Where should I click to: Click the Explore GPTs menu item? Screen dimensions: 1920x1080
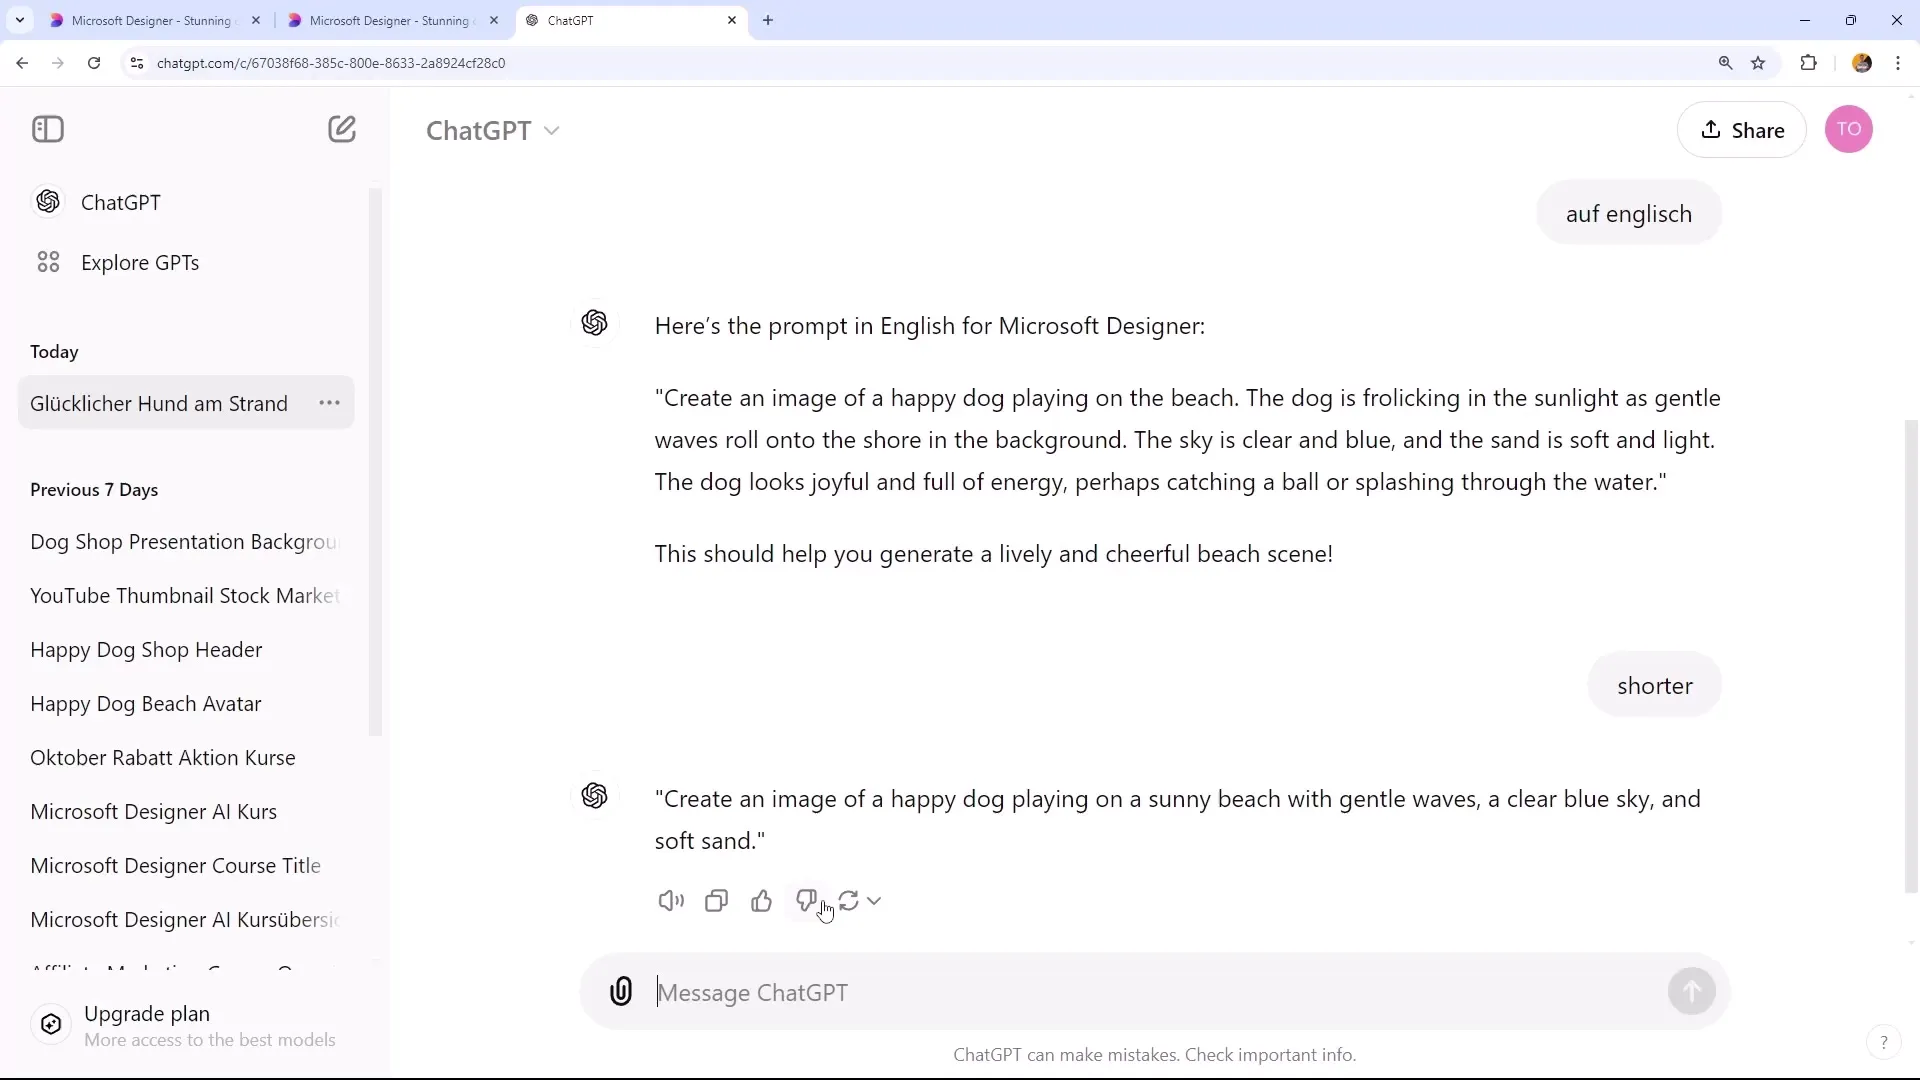click(140, 262)
